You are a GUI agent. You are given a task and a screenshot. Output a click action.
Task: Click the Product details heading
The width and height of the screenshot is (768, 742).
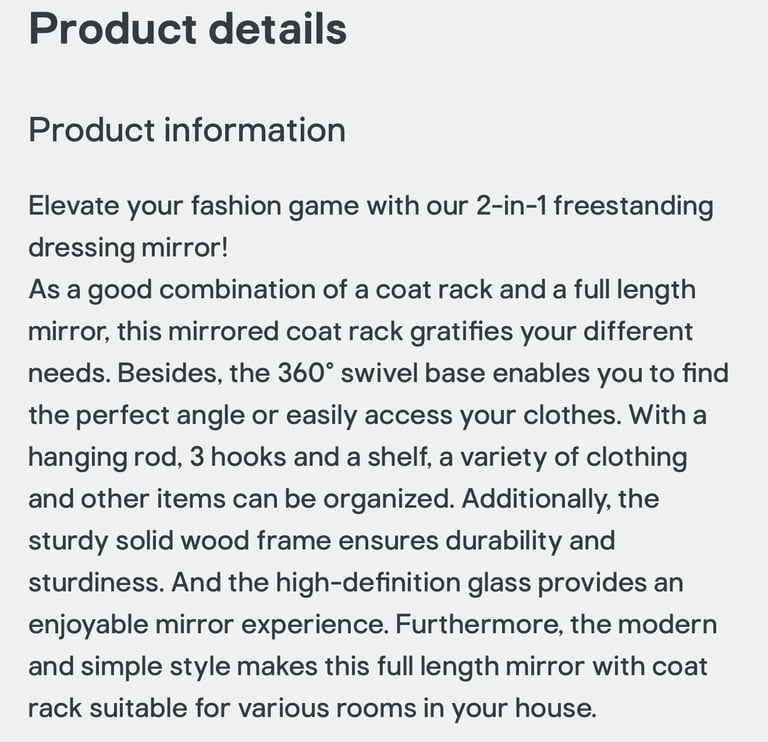tap(188, 29)
